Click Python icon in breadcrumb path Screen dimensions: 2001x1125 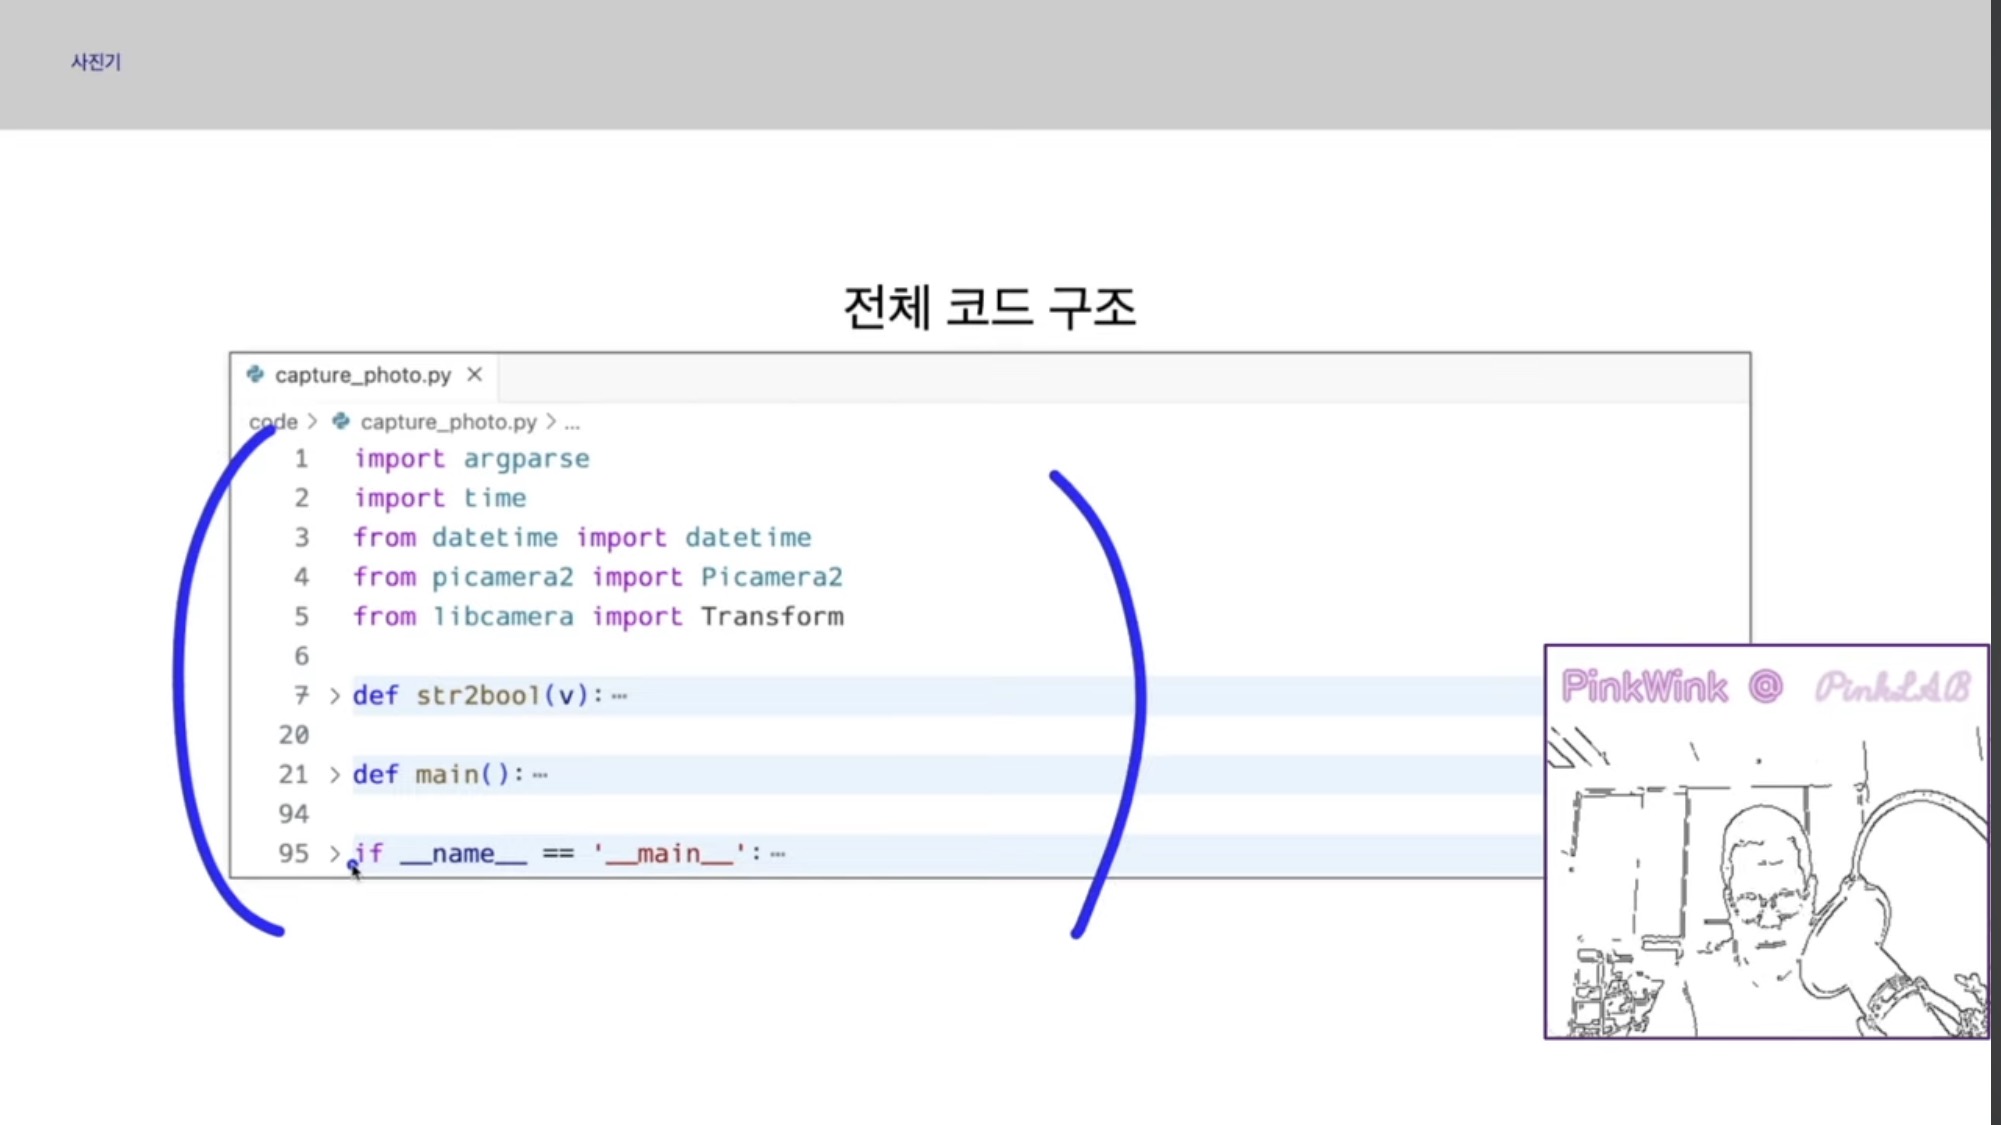[341, 421]
